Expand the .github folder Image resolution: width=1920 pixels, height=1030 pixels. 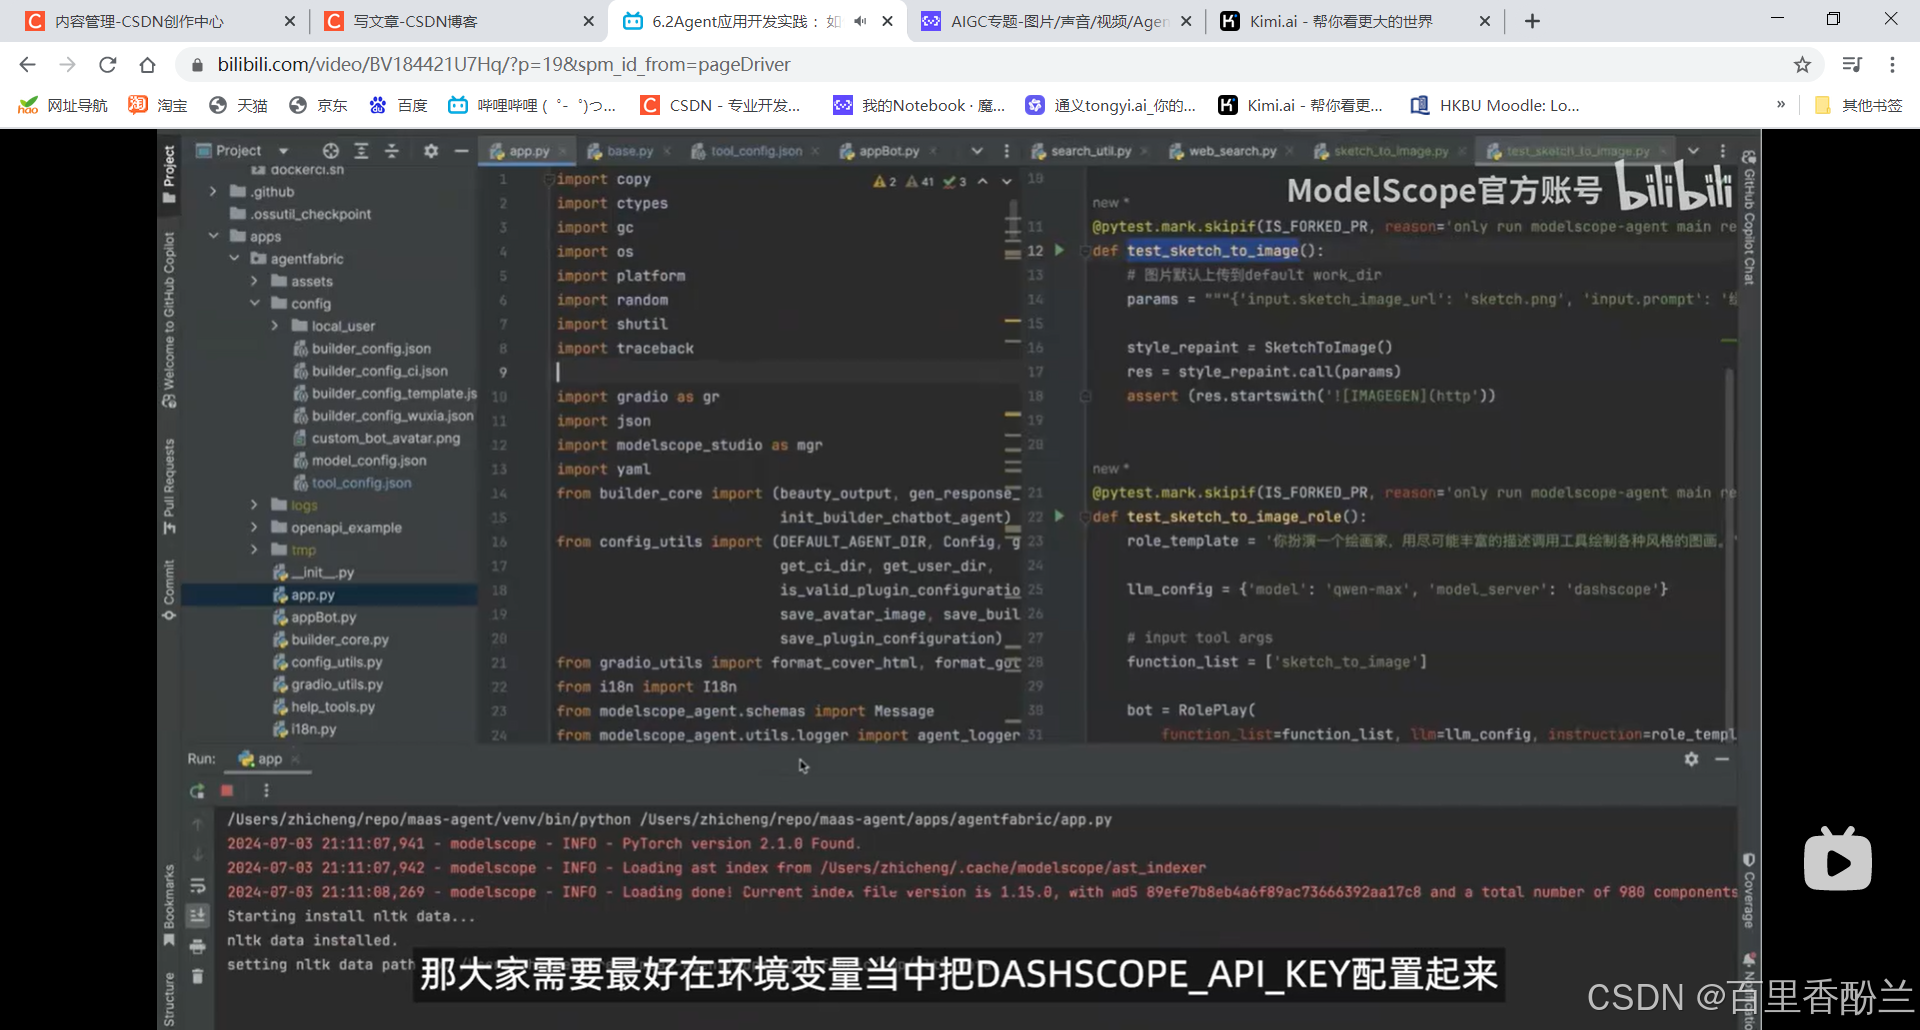pyautogui.click(x=213, y=192)
